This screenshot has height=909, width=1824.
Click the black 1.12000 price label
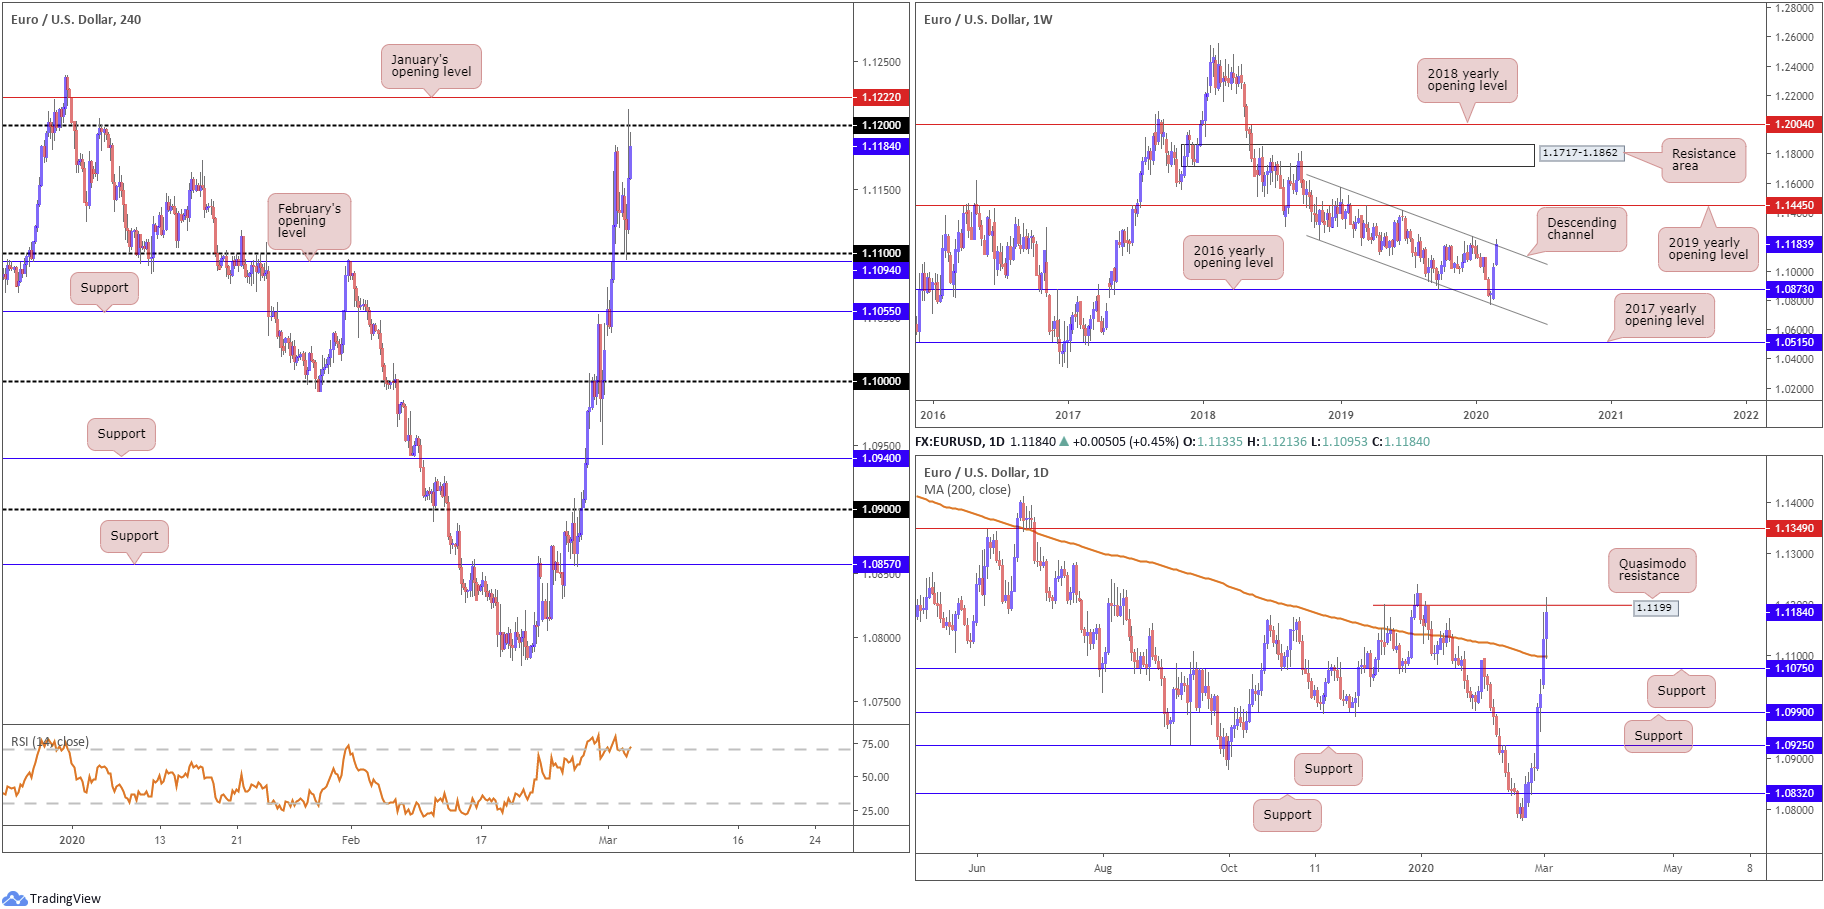(x=881, y=125)
